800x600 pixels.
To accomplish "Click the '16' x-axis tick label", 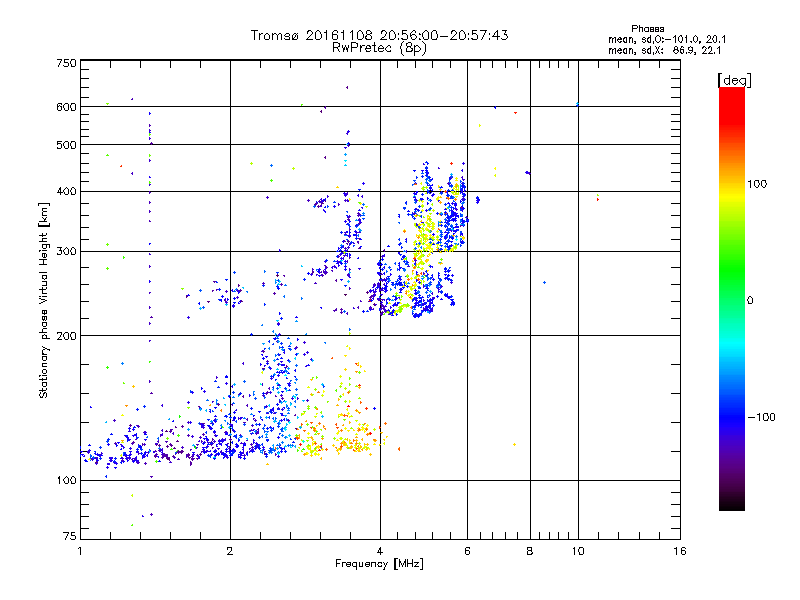I will point(680,551).
